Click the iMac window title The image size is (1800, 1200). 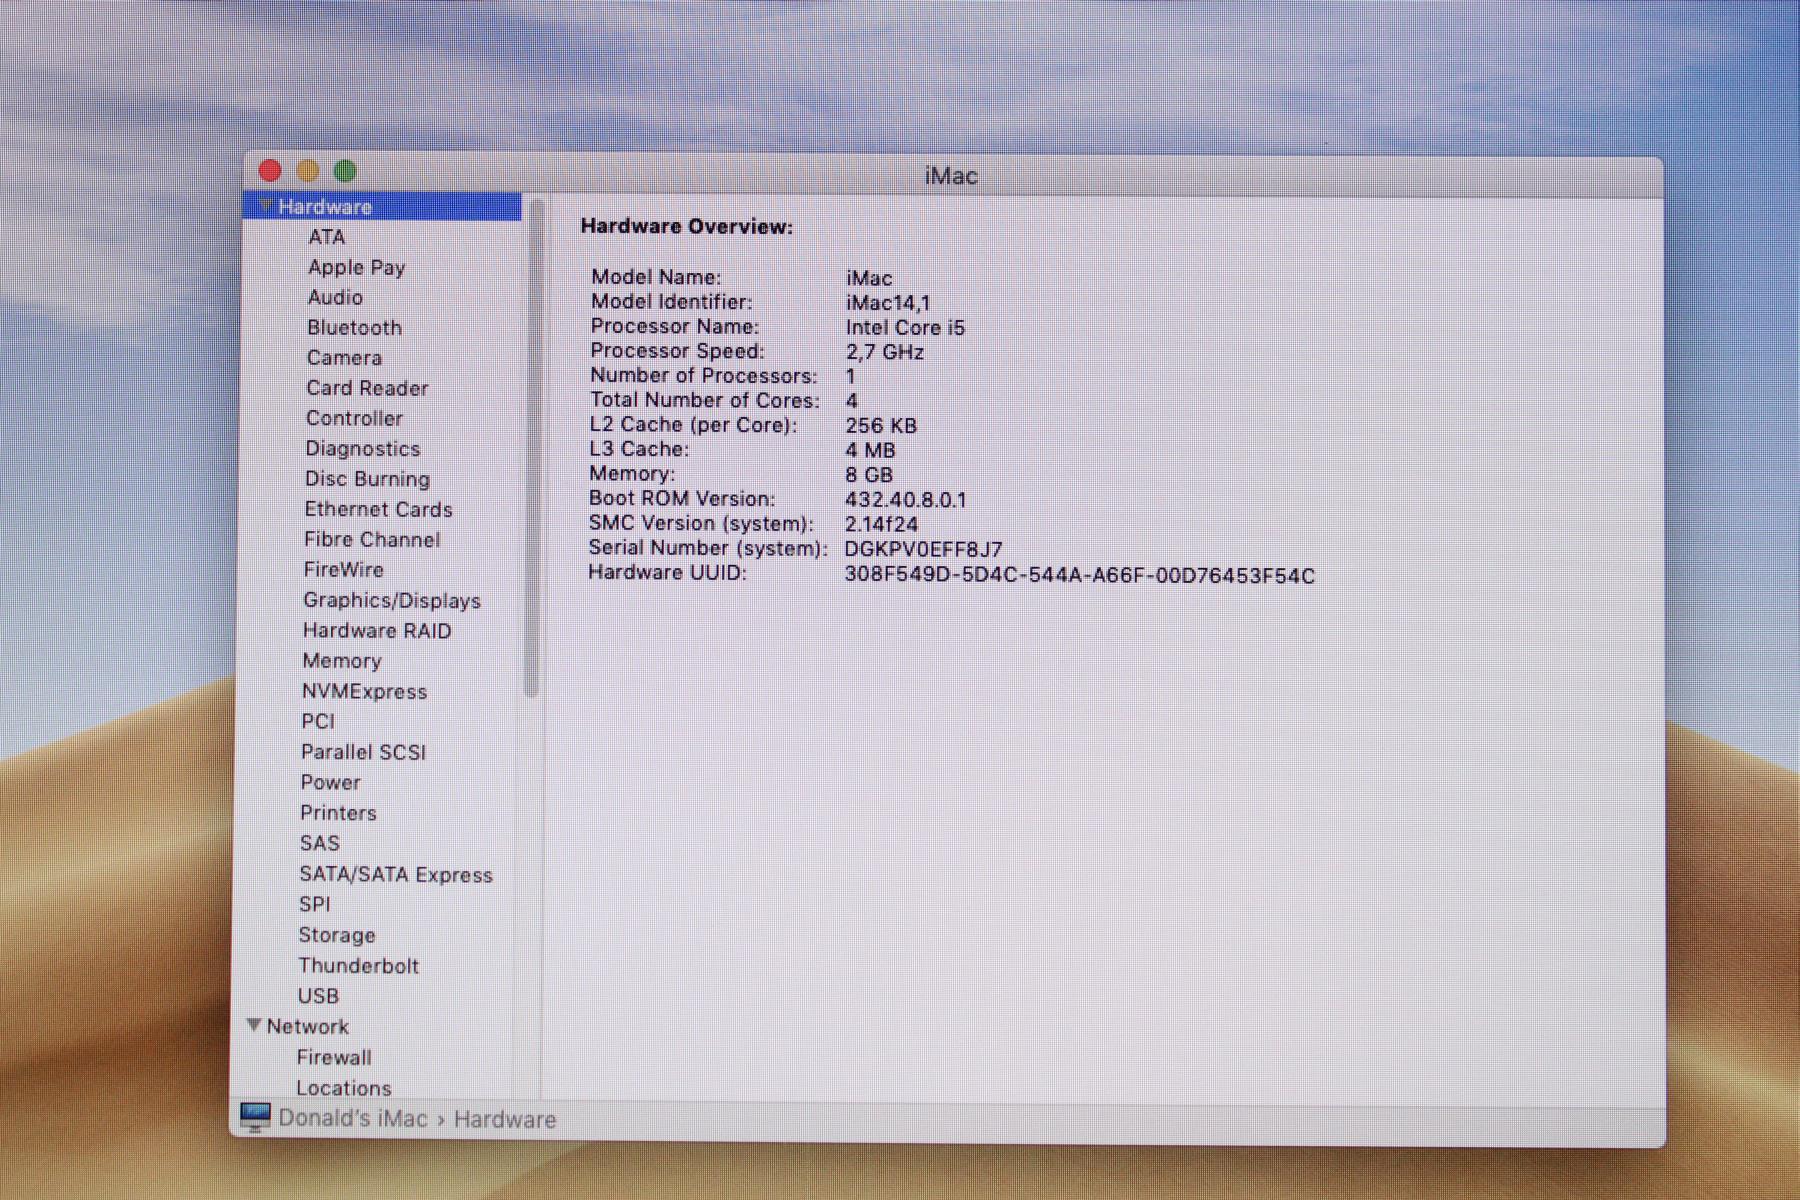pyautogui.click(x=951, y=177)
